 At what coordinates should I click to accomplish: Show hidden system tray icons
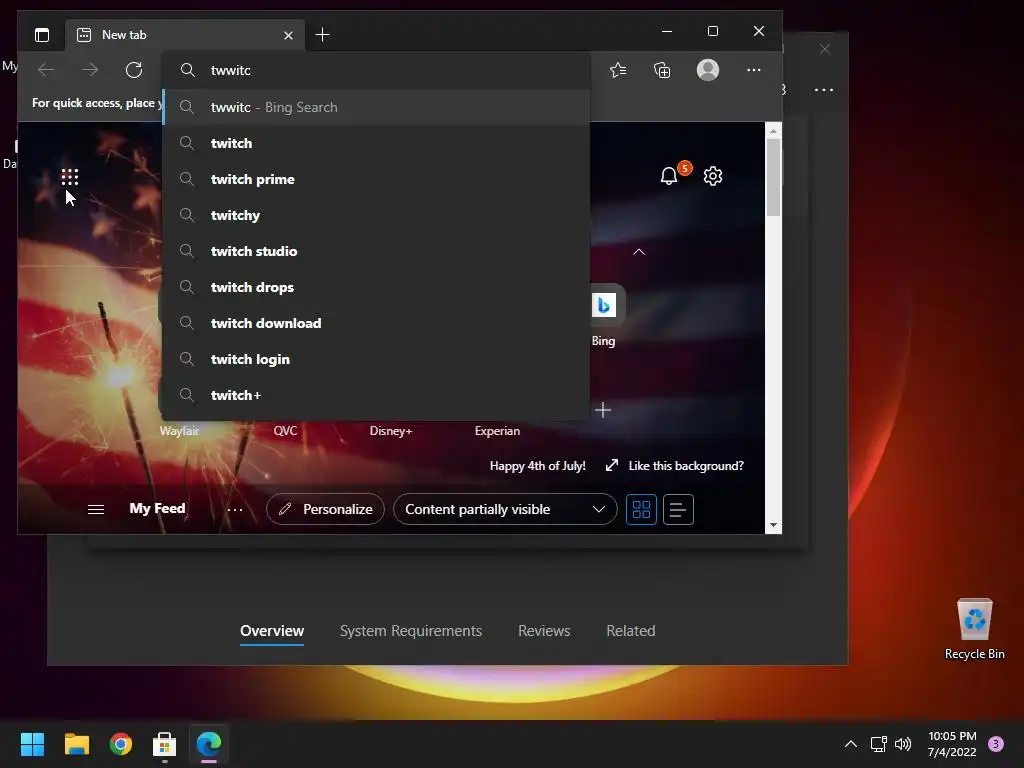(x=850, y=744)
